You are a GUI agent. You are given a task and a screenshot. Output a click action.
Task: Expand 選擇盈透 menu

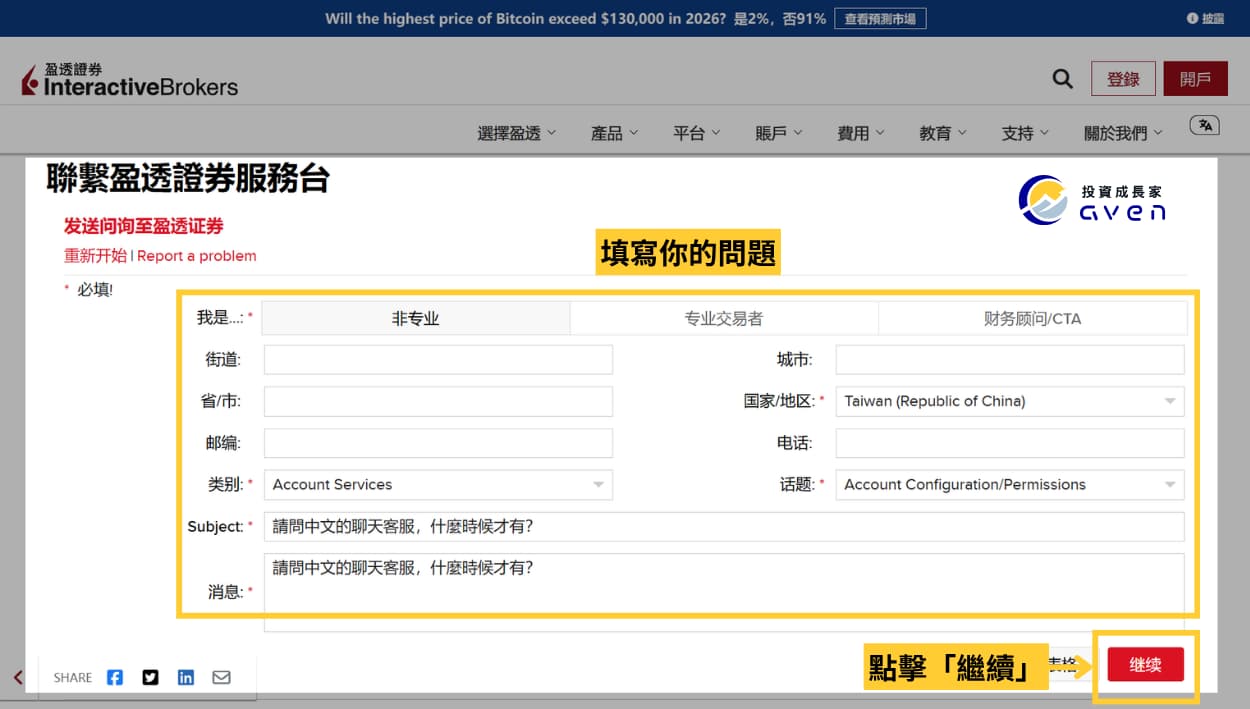517,133
